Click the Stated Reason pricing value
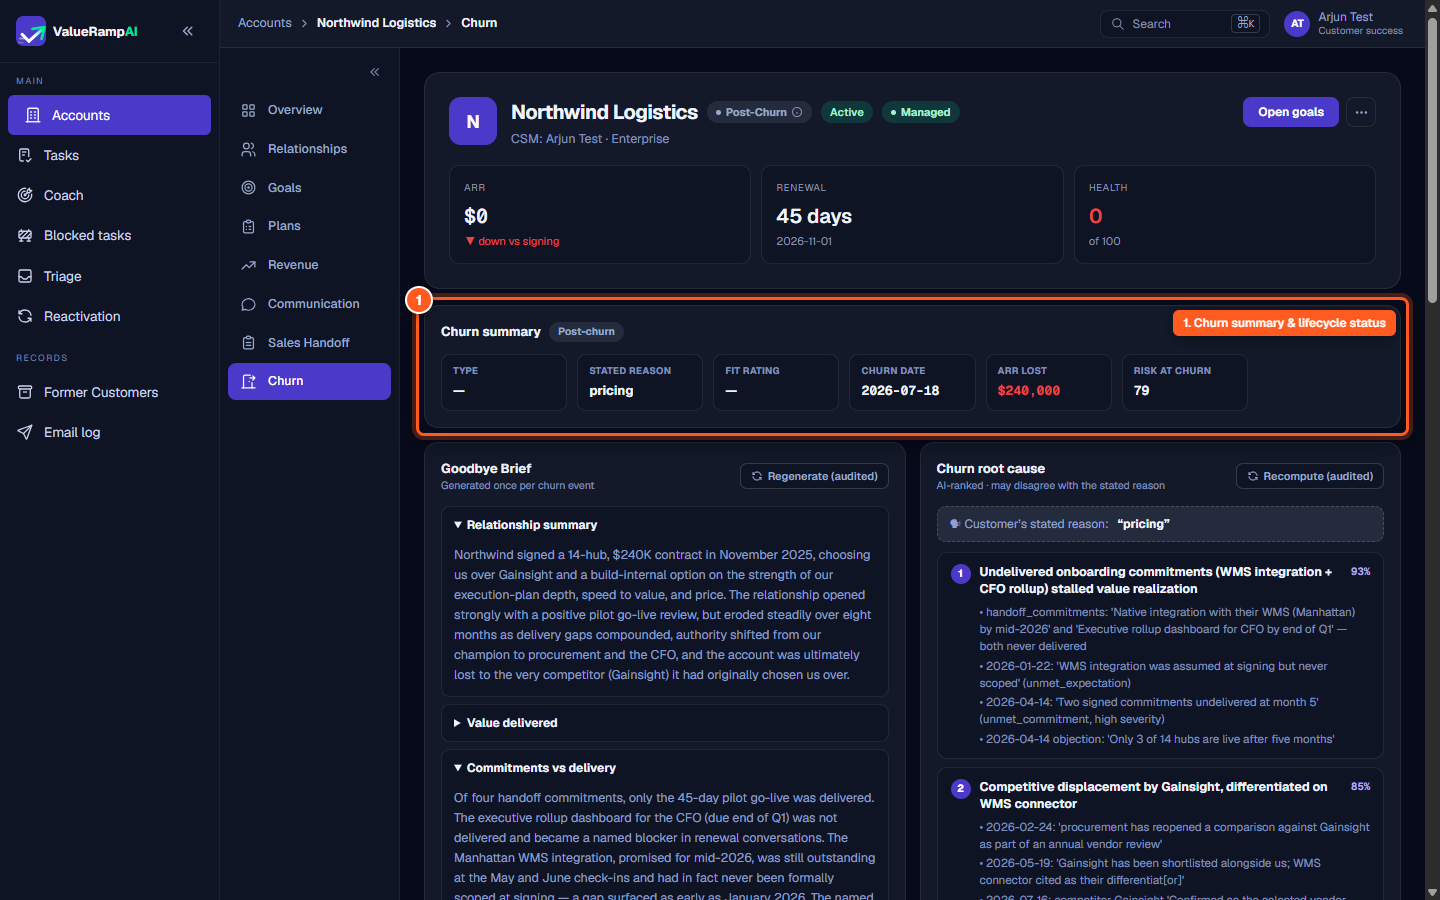Image resolution: width=1440 pixels, height=900 pixels. pos(611,391)
